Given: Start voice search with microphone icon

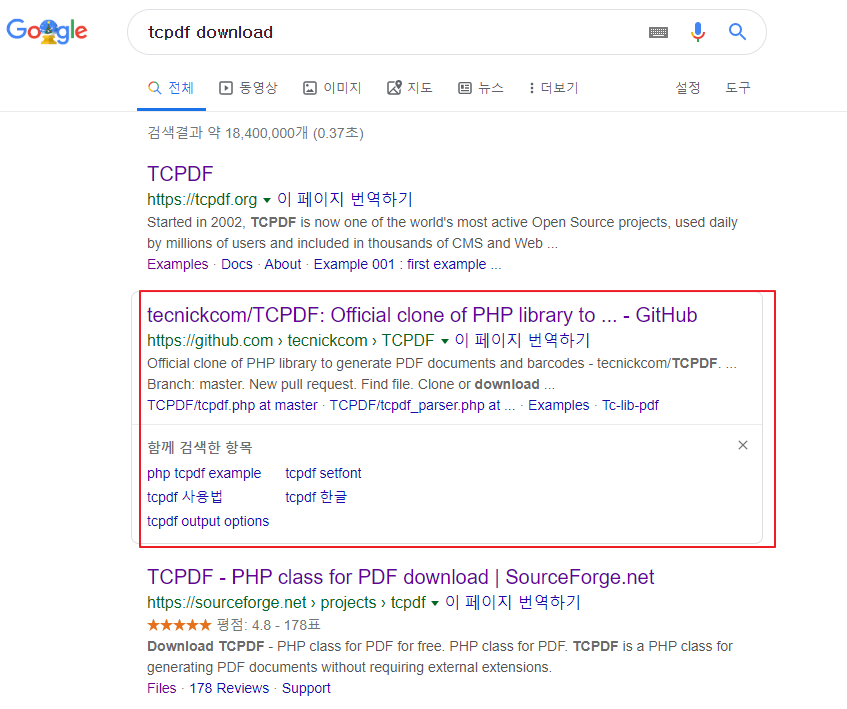Looking at the screenshot, I should click(x=697, y=32).
